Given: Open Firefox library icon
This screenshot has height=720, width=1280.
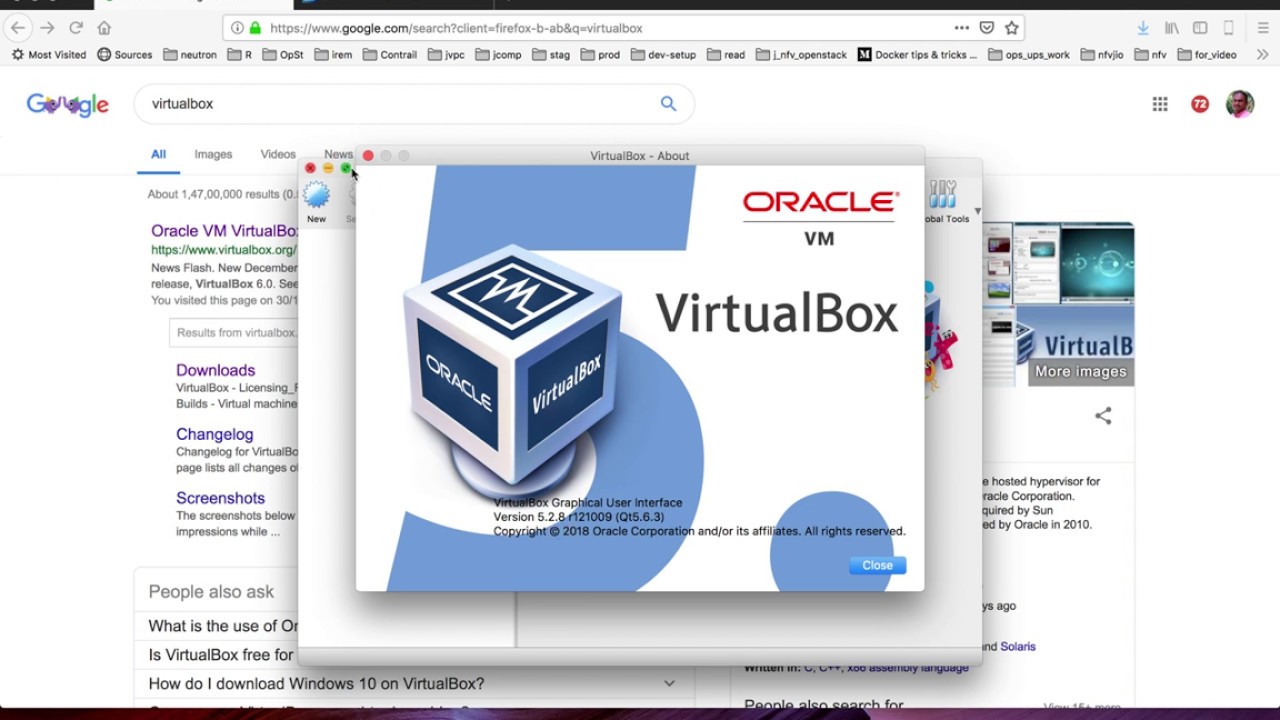Looking at the screenshot, I should (1172, 28).
